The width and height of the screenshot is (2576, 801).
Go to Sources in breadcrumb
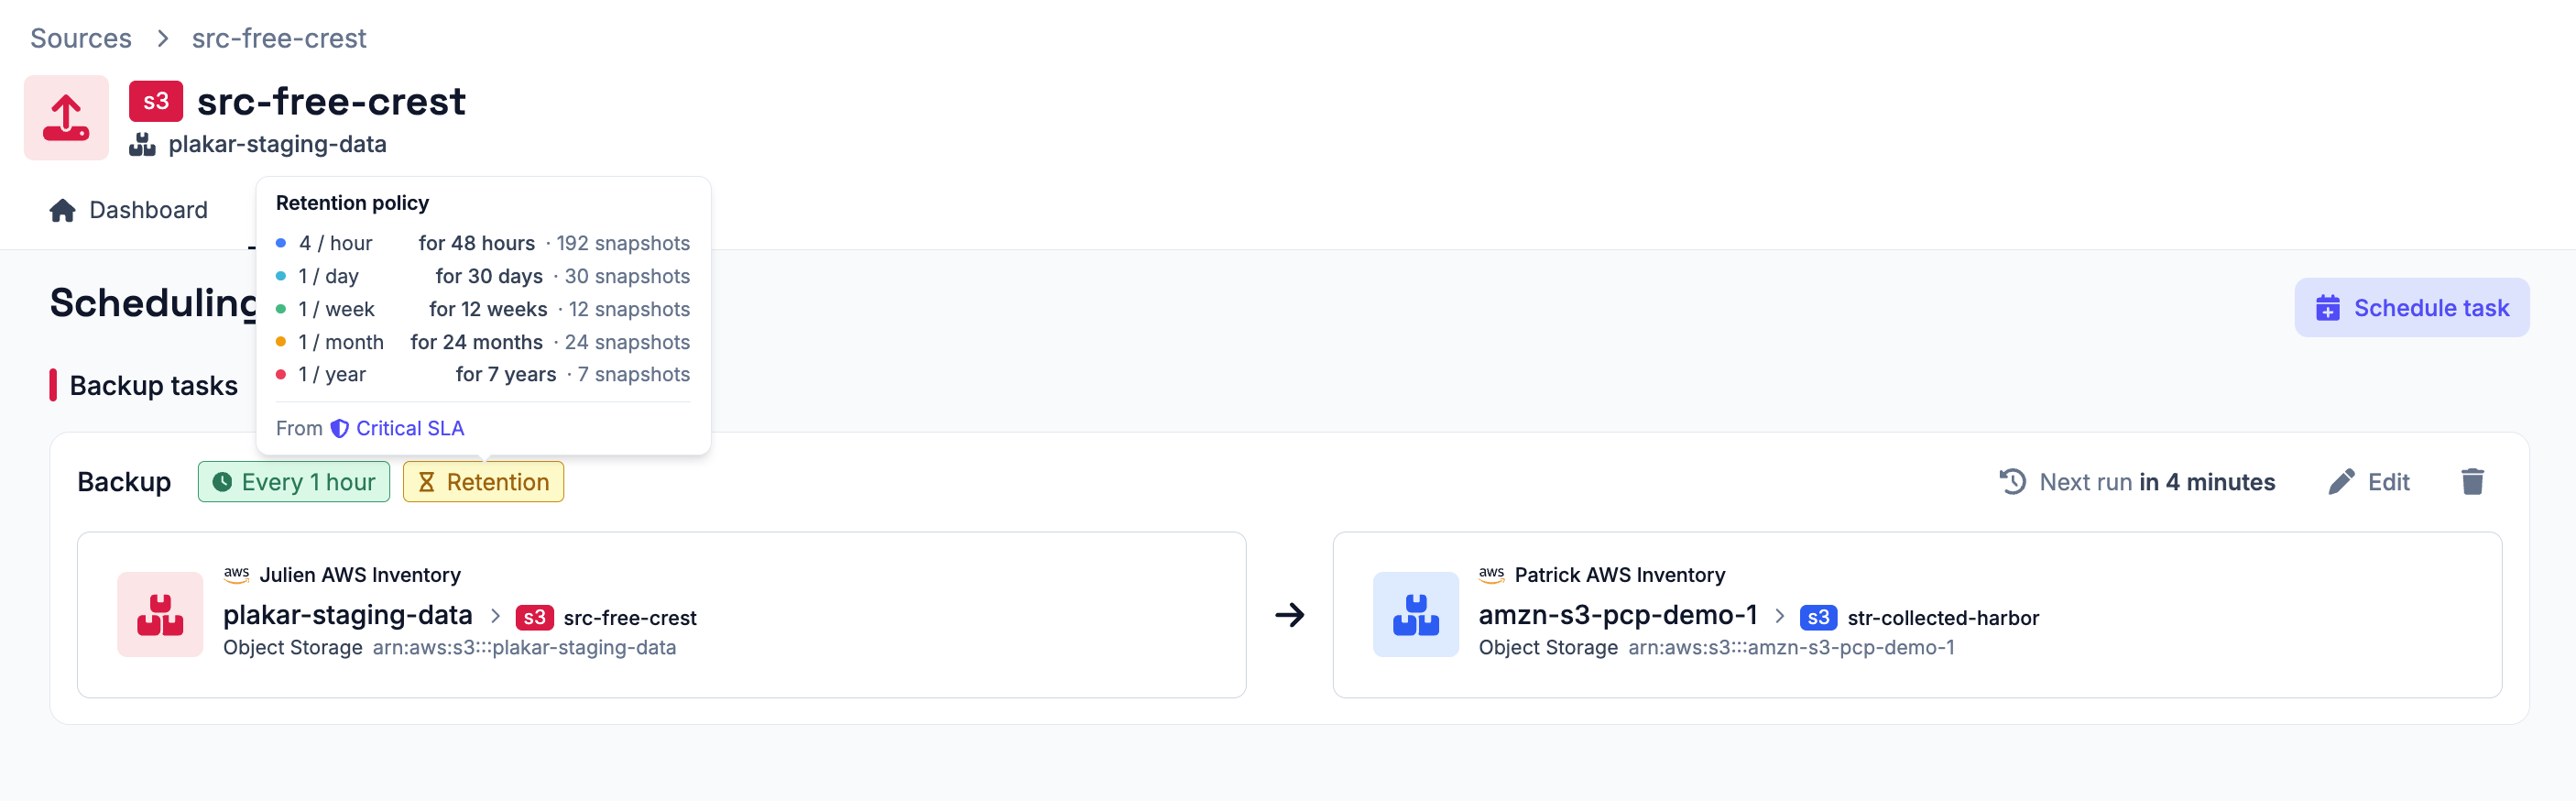pyautogui.click(x=81, y=38)
